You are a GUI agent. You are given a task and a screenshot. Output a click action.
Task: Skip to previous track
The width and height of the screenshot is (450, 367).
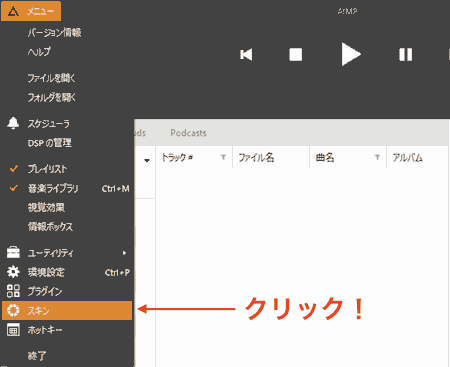[x=246, y=54]
